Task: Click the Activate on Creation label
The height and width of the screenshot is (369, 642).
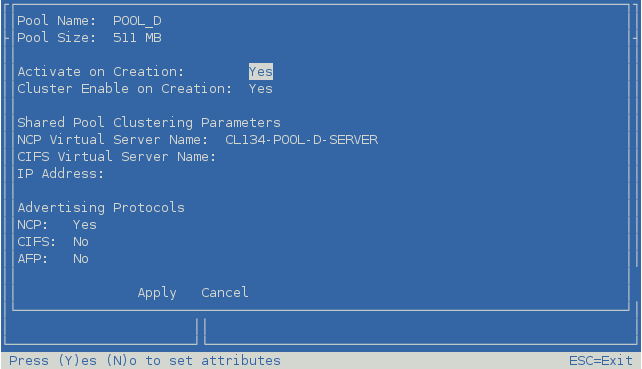Action: 101,72
